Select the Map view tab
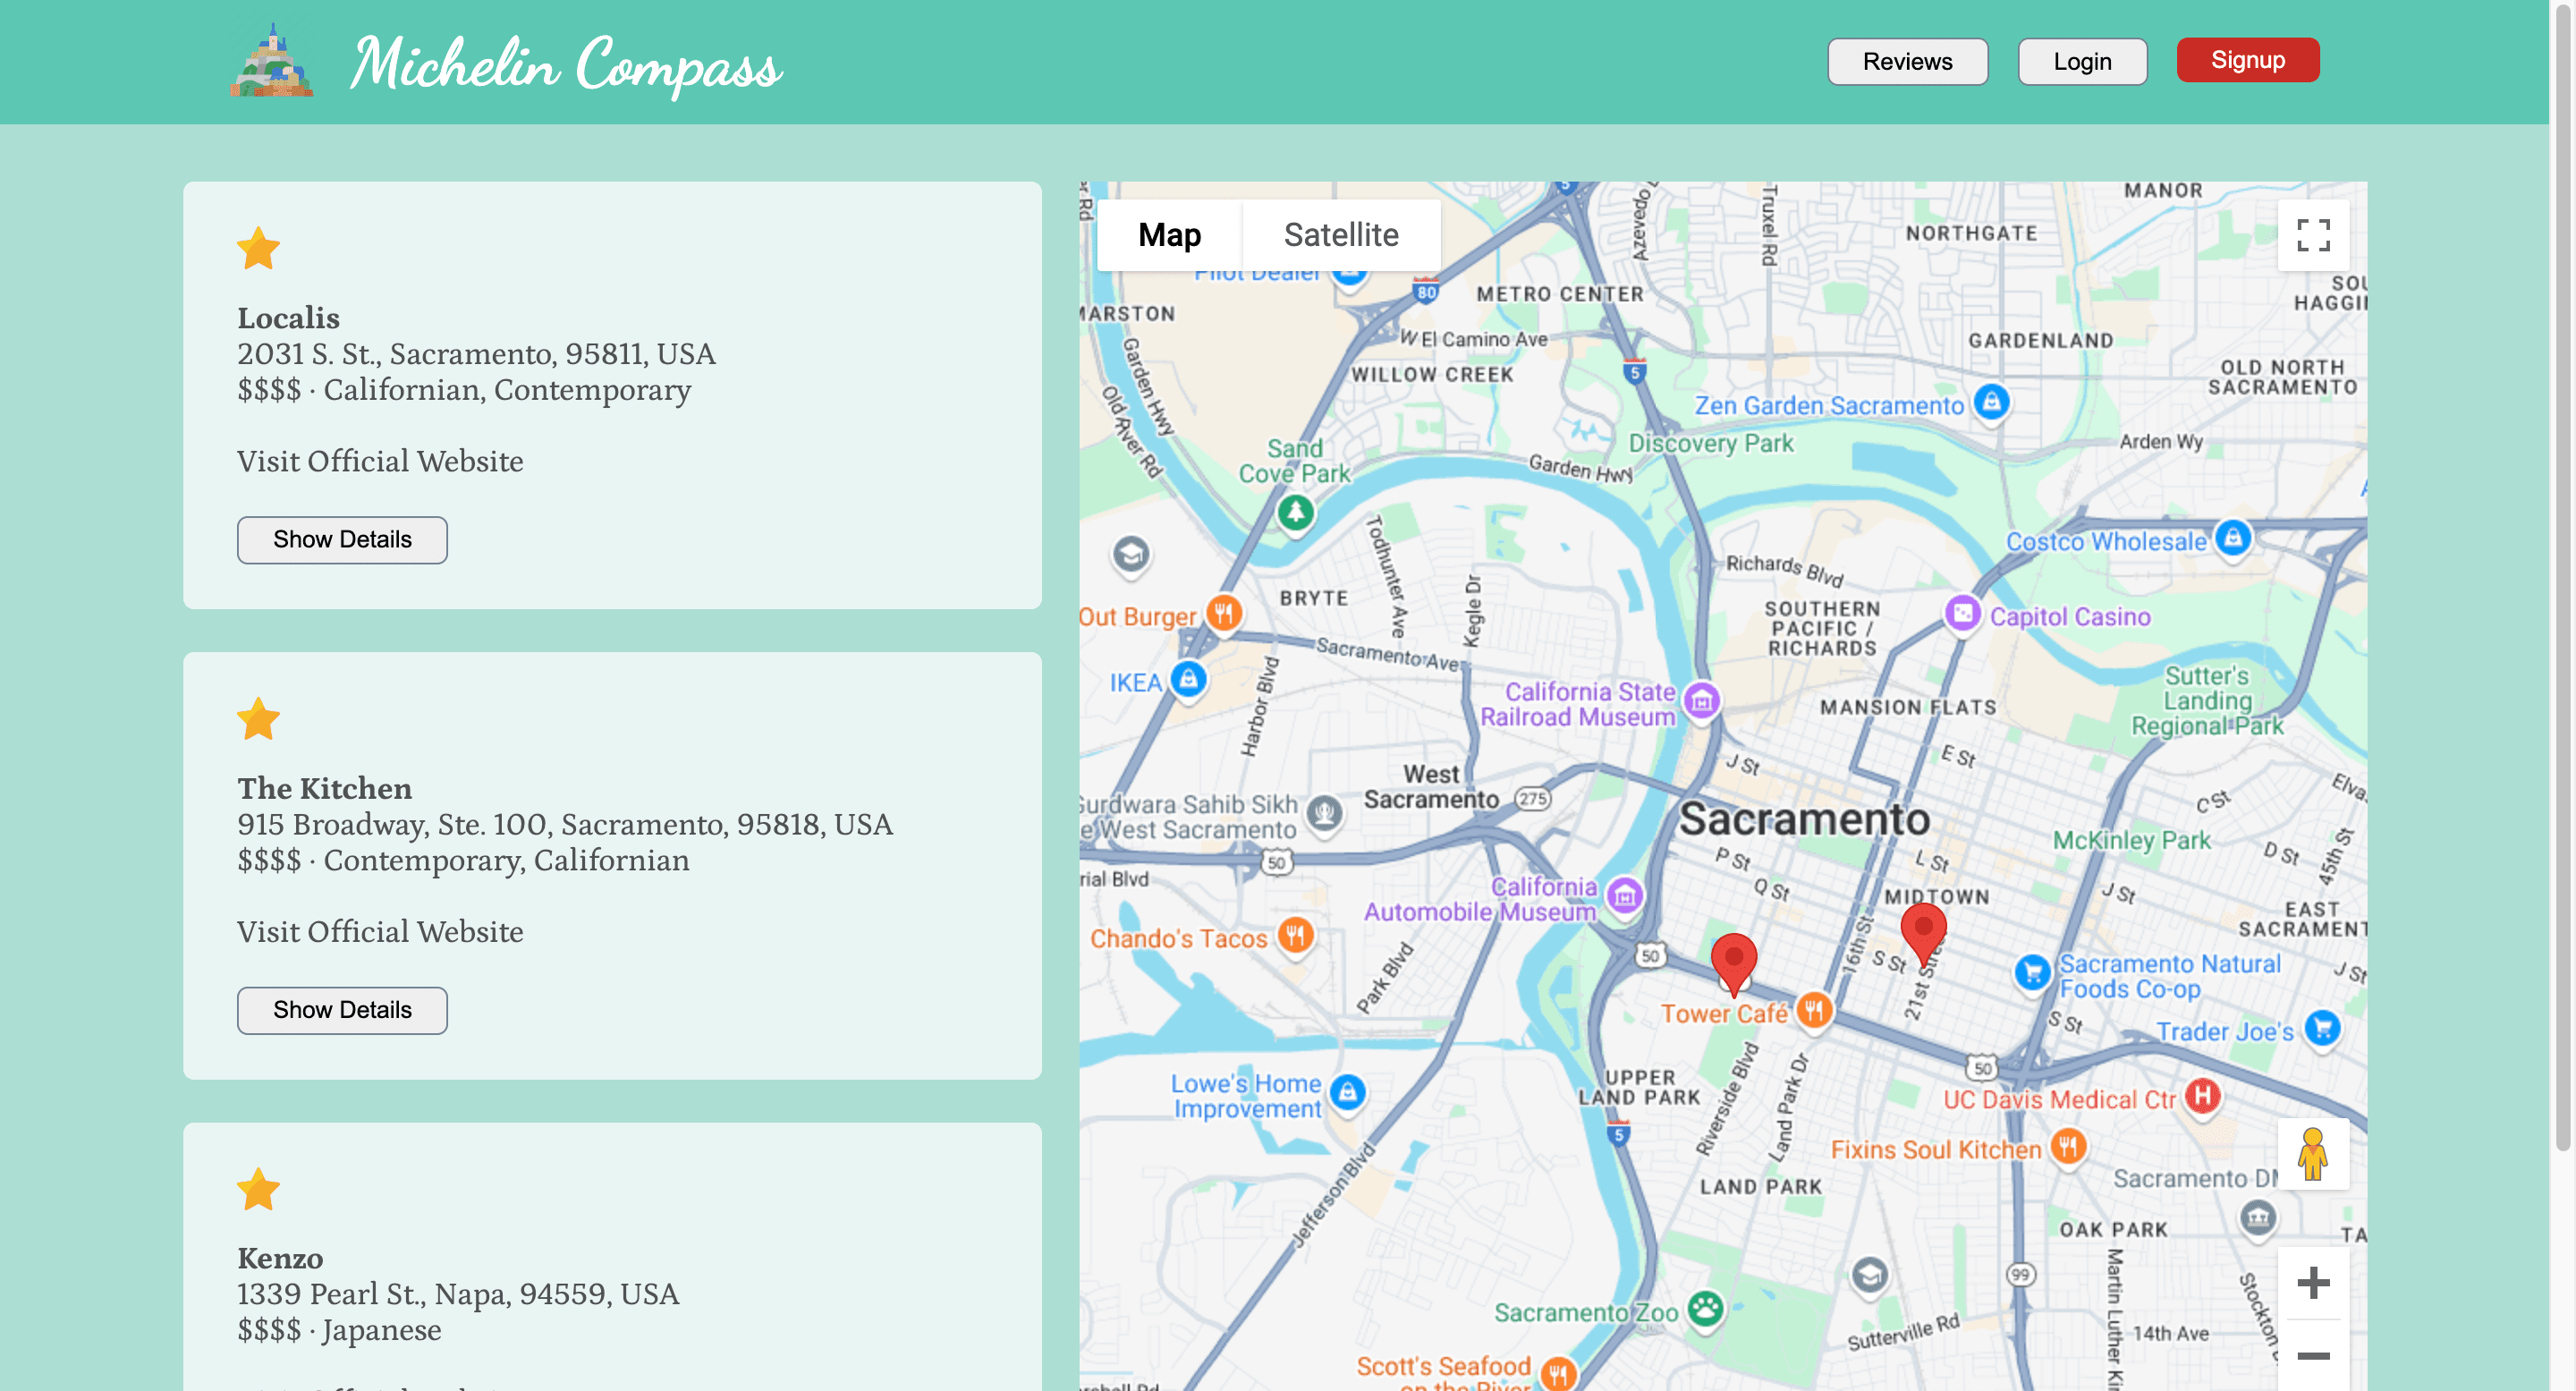The image size is (2576, 1391). pos(1169,235)
